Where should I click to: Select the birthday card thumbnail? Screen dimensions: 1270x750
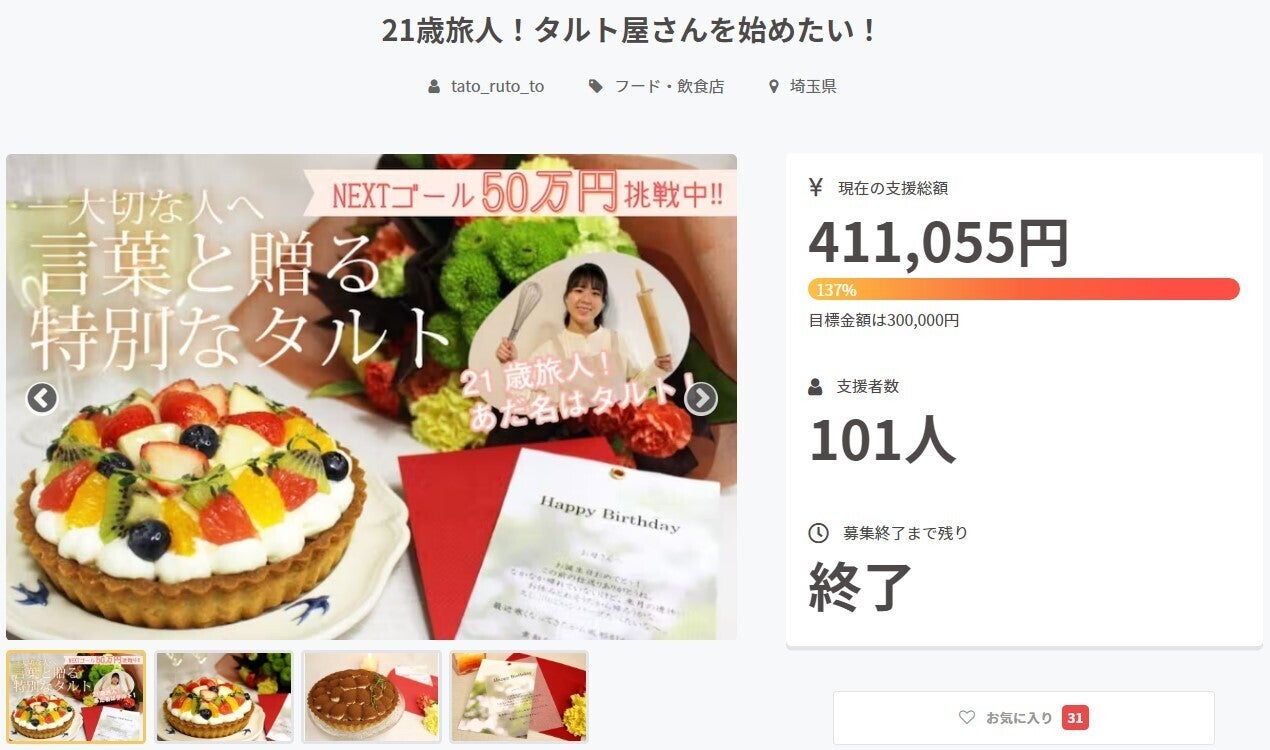(x=519, y=697)
